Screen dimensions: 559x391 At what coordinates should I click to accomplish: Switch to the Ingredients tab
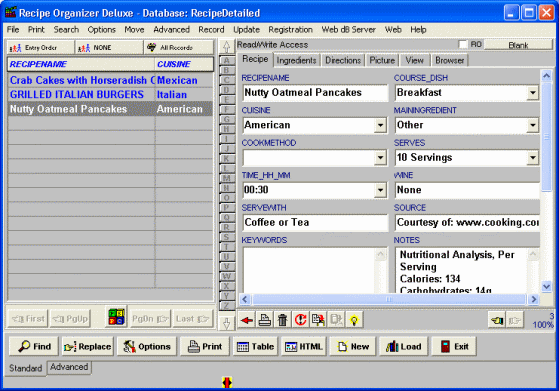pos(297,61)
